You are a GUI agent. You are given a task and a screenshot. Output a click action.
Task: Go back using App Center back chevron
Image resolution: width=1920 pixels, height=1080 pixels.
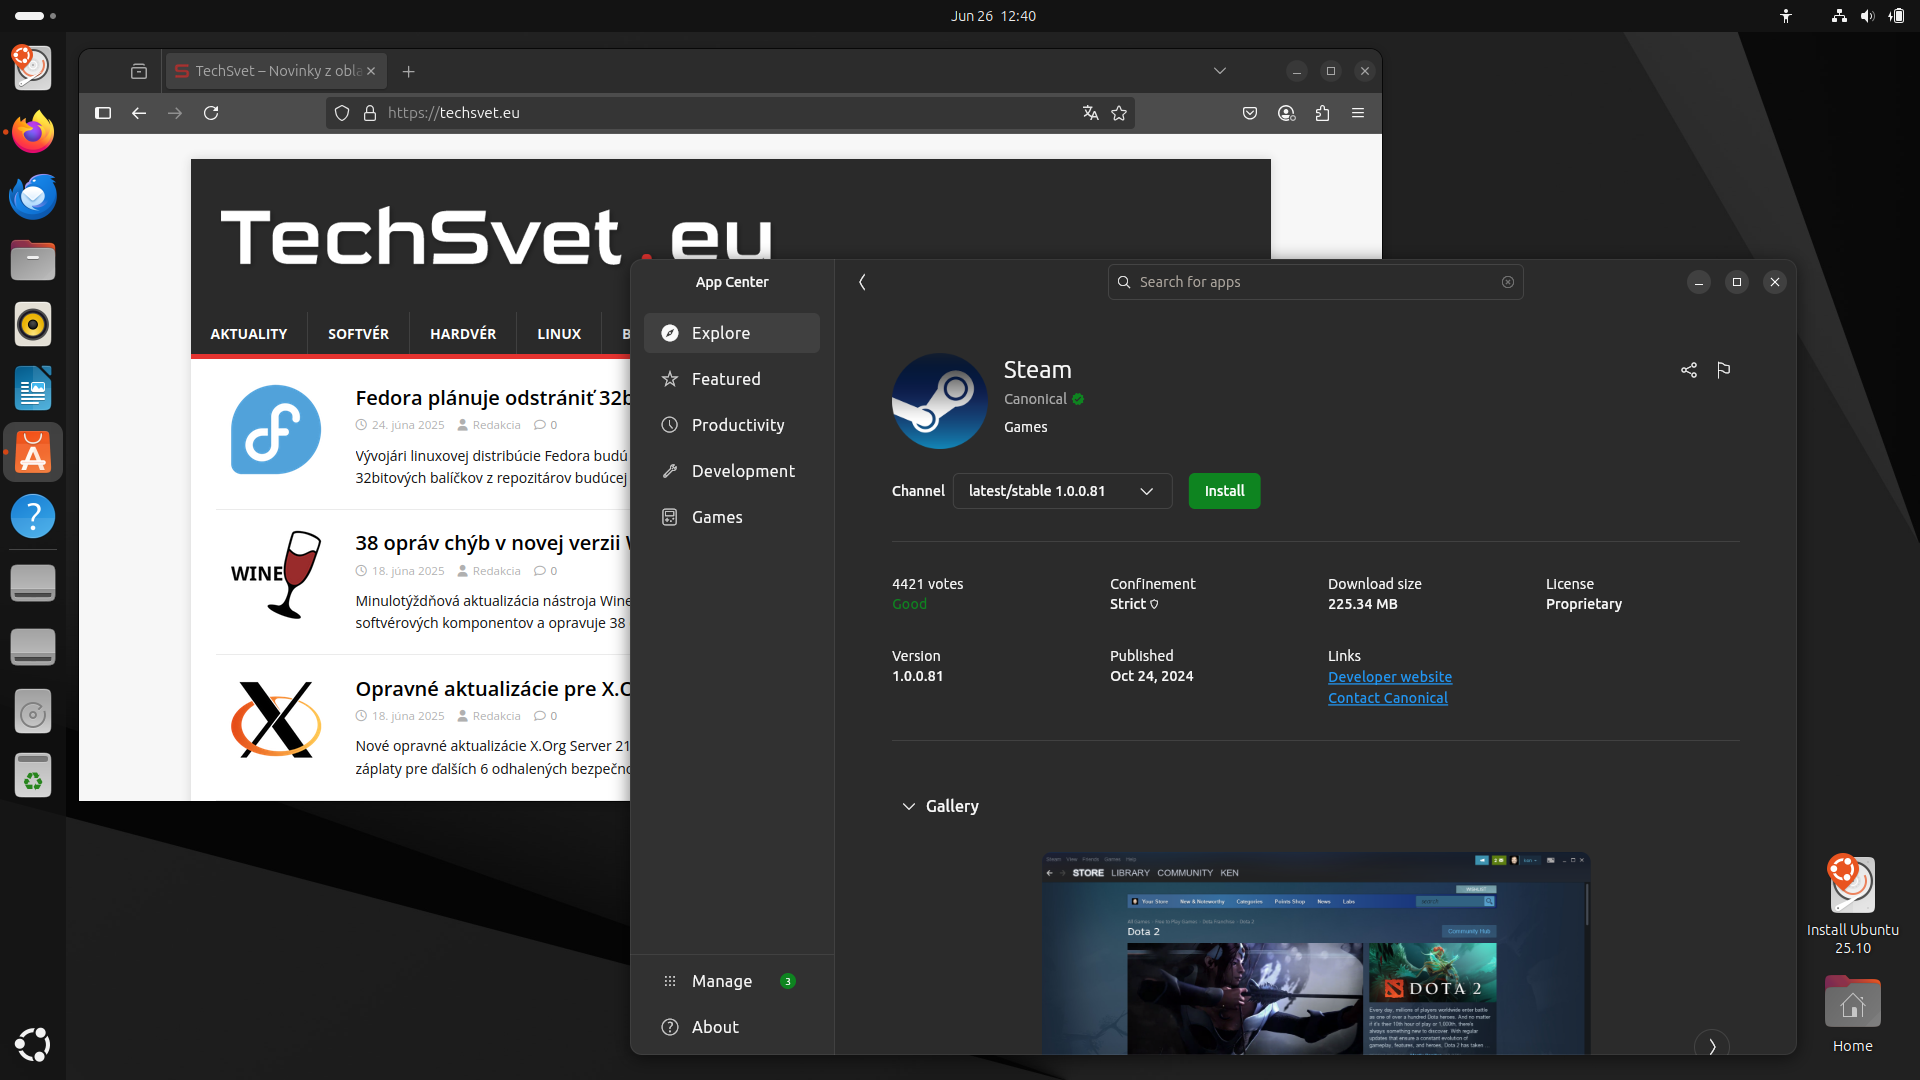[862, 282]
